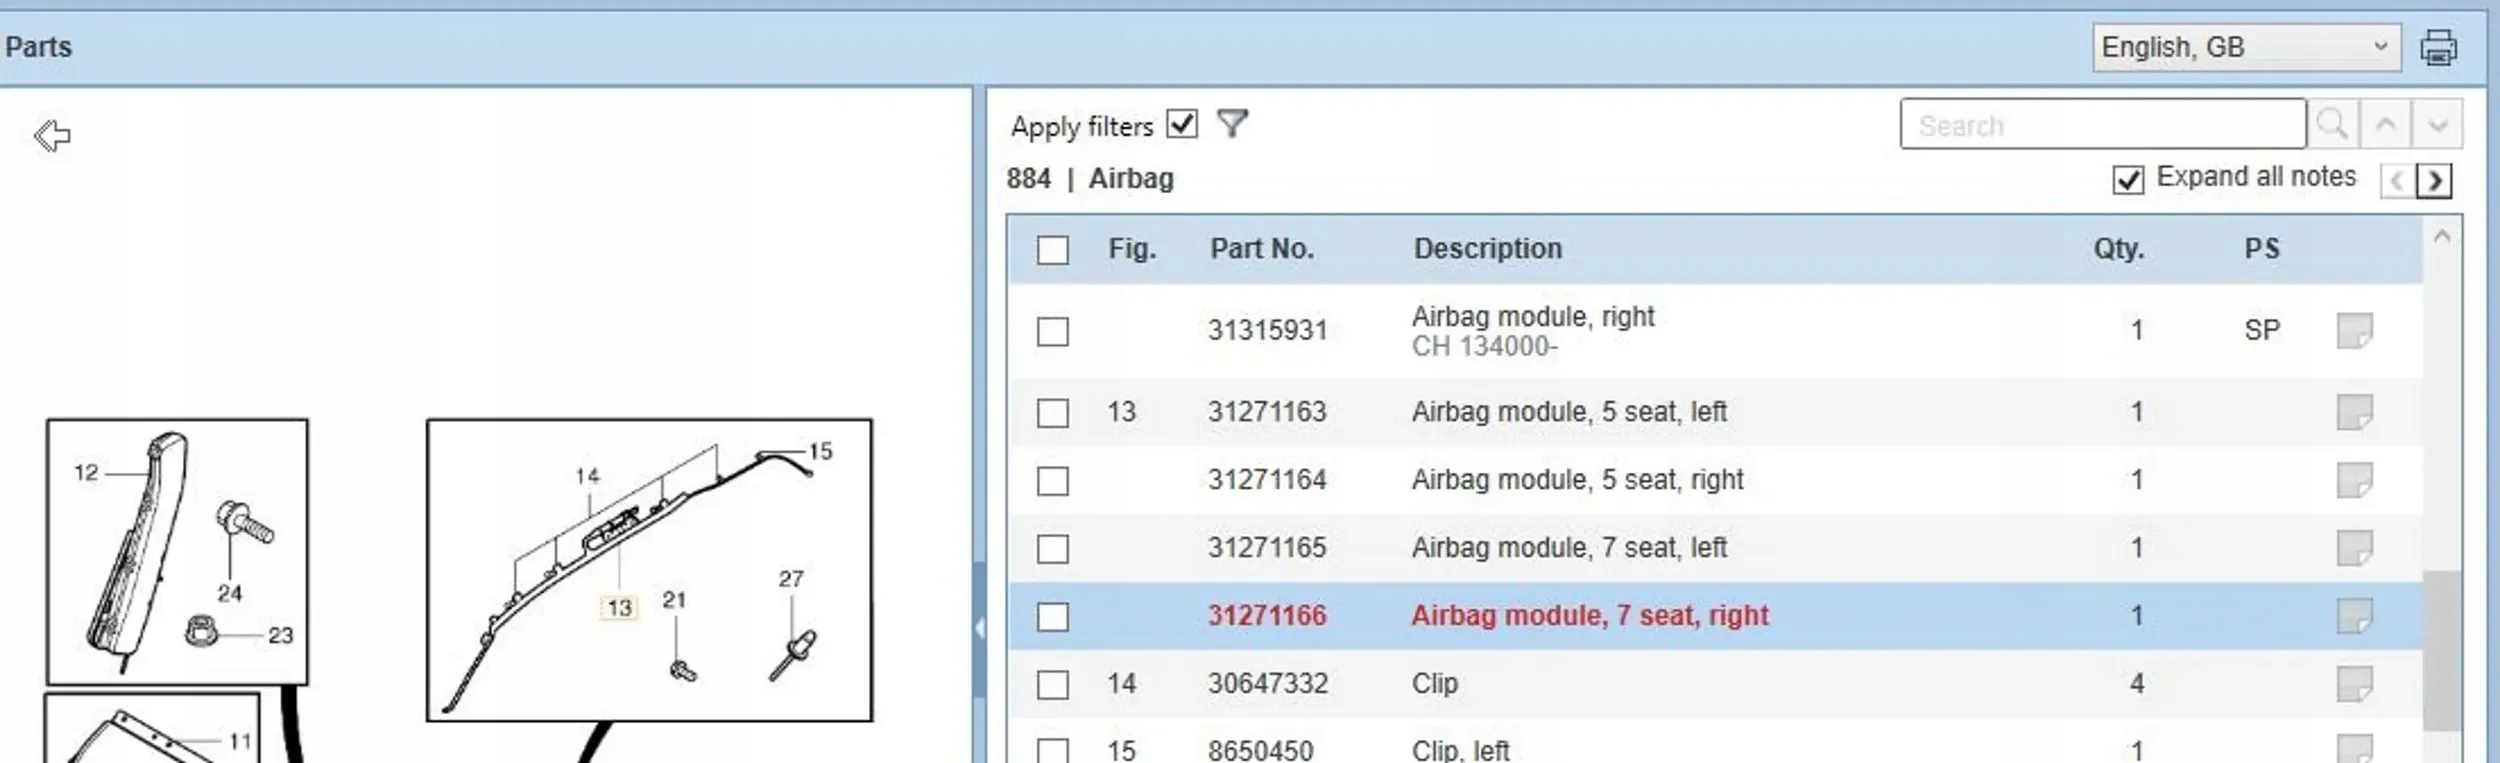
Task: Tick checkbox for part 31271163
Action: [x=1052, y=413]
